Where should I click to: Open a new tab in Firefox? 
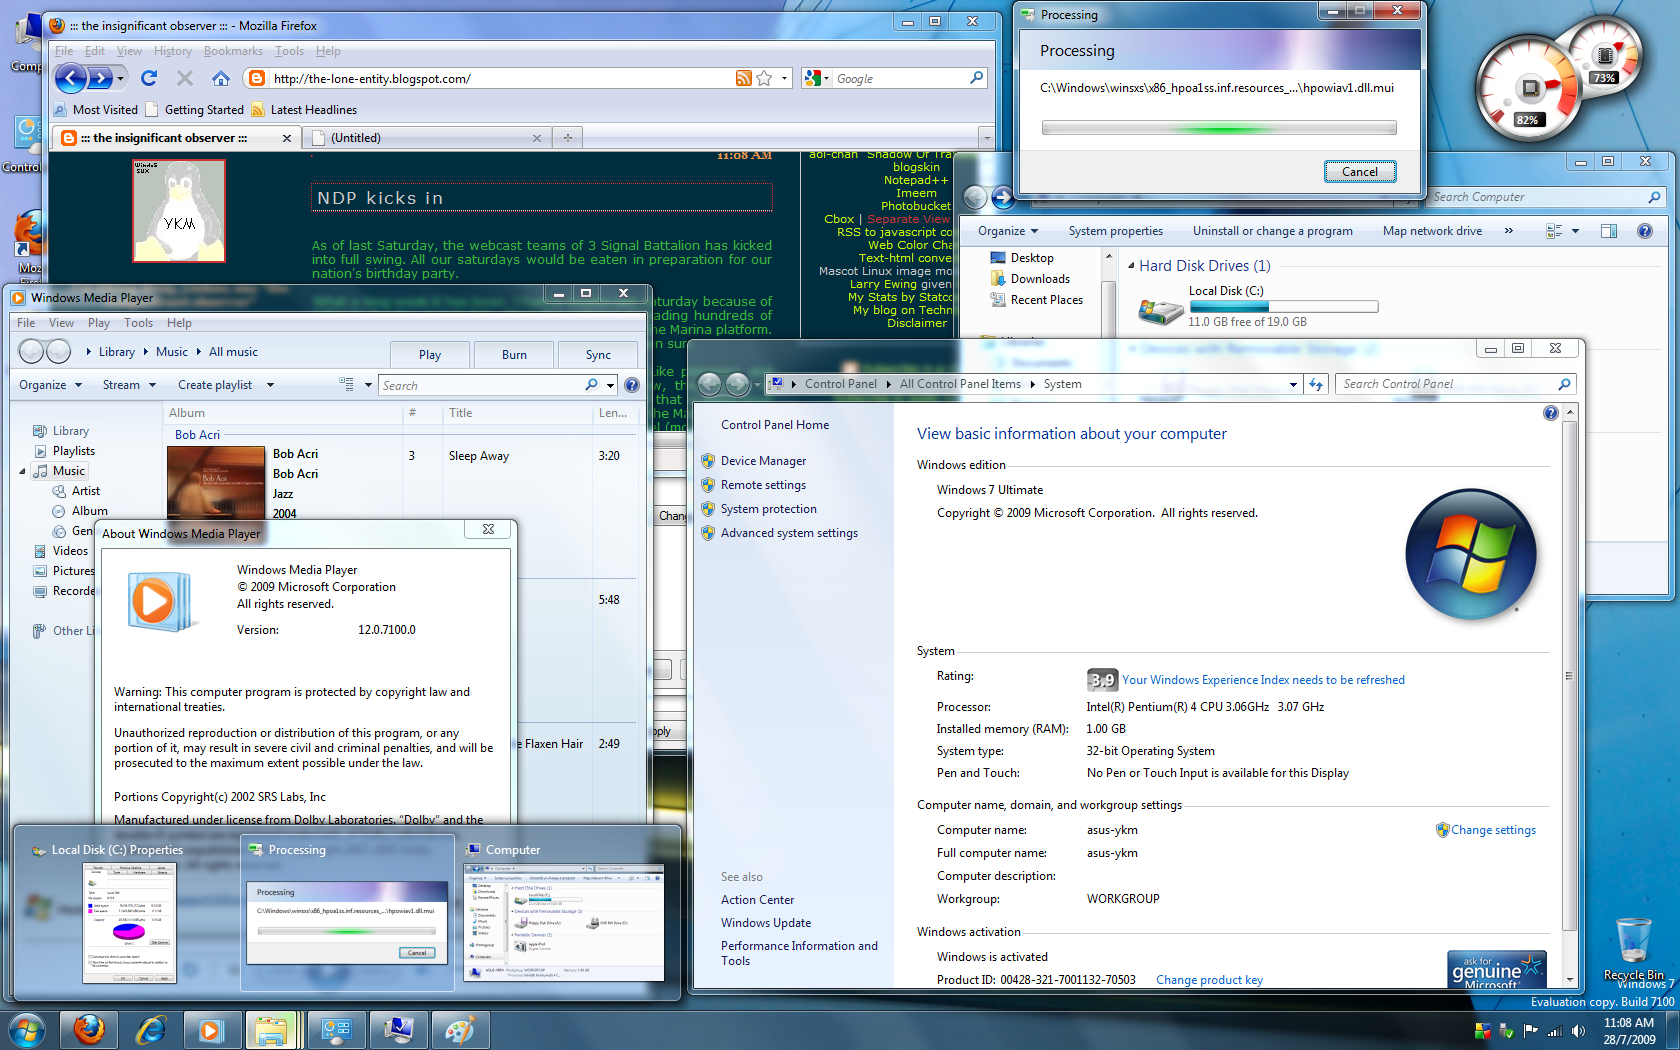tap(568, 138)
